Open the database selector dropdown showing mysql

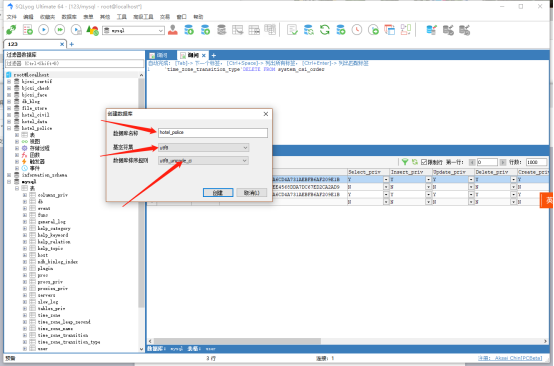tap(133, 30)
